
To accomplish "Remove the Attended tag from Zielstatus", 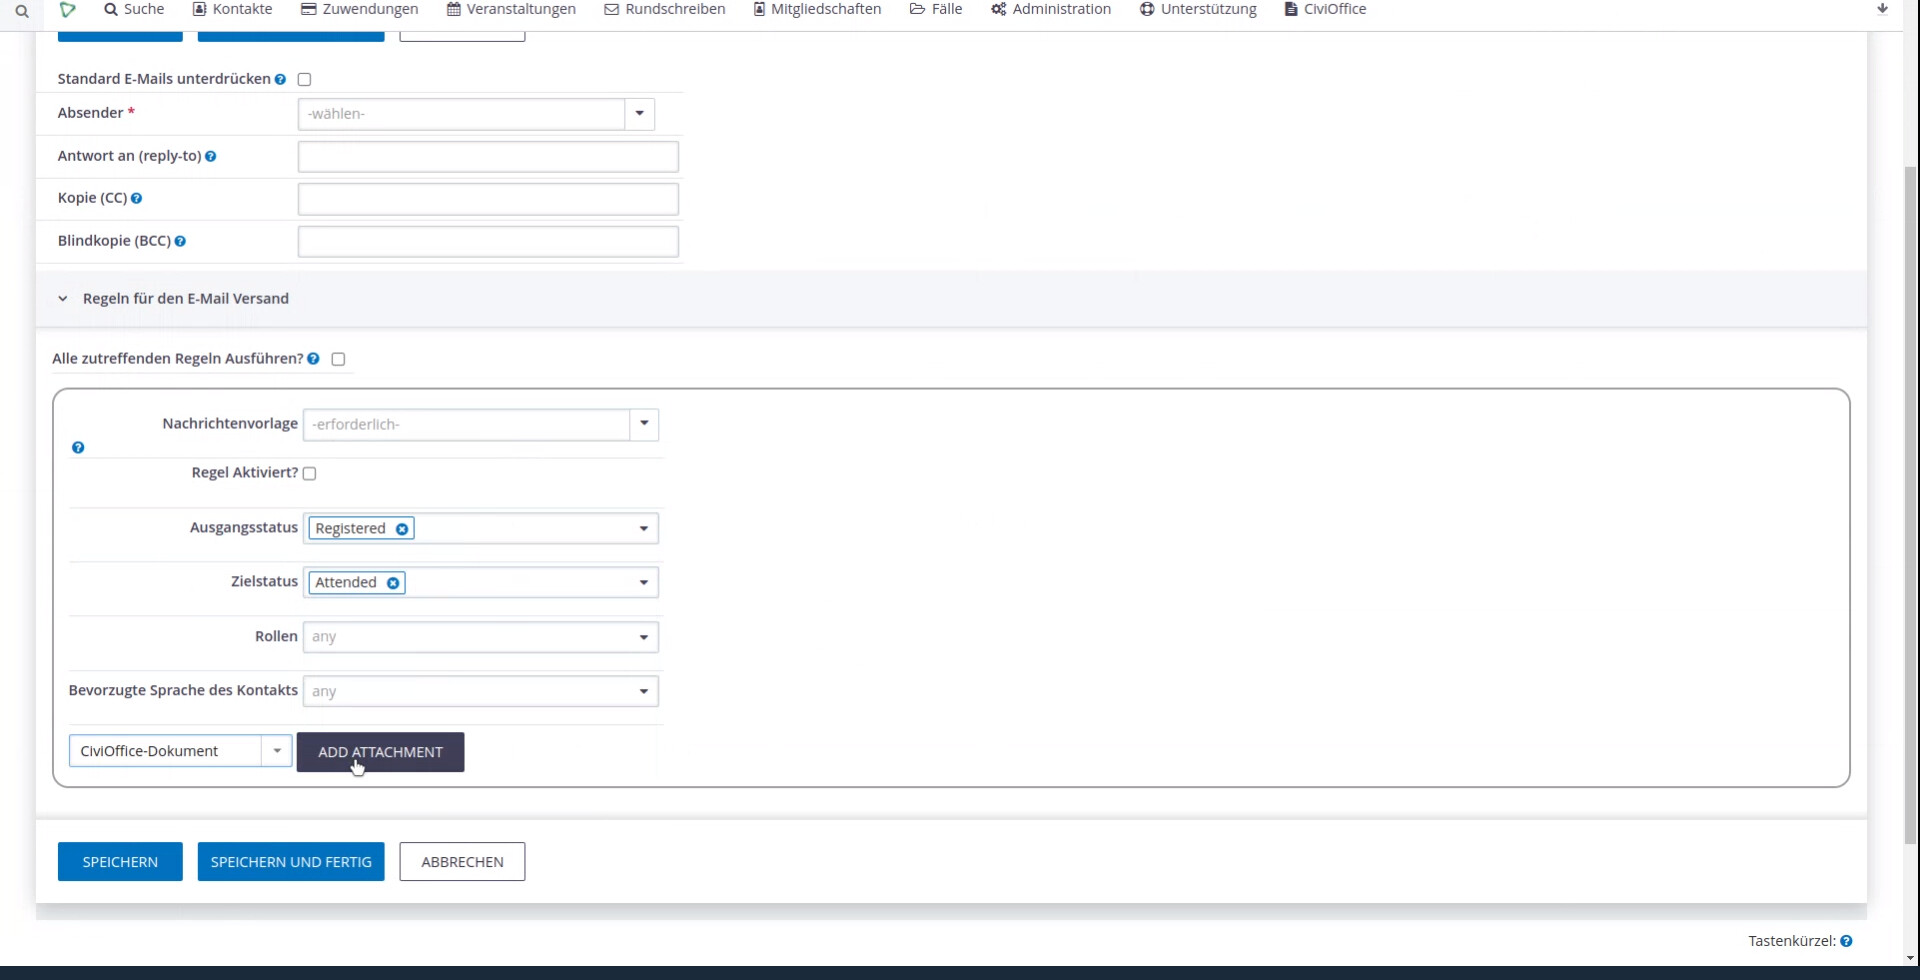I will point(393,583).
